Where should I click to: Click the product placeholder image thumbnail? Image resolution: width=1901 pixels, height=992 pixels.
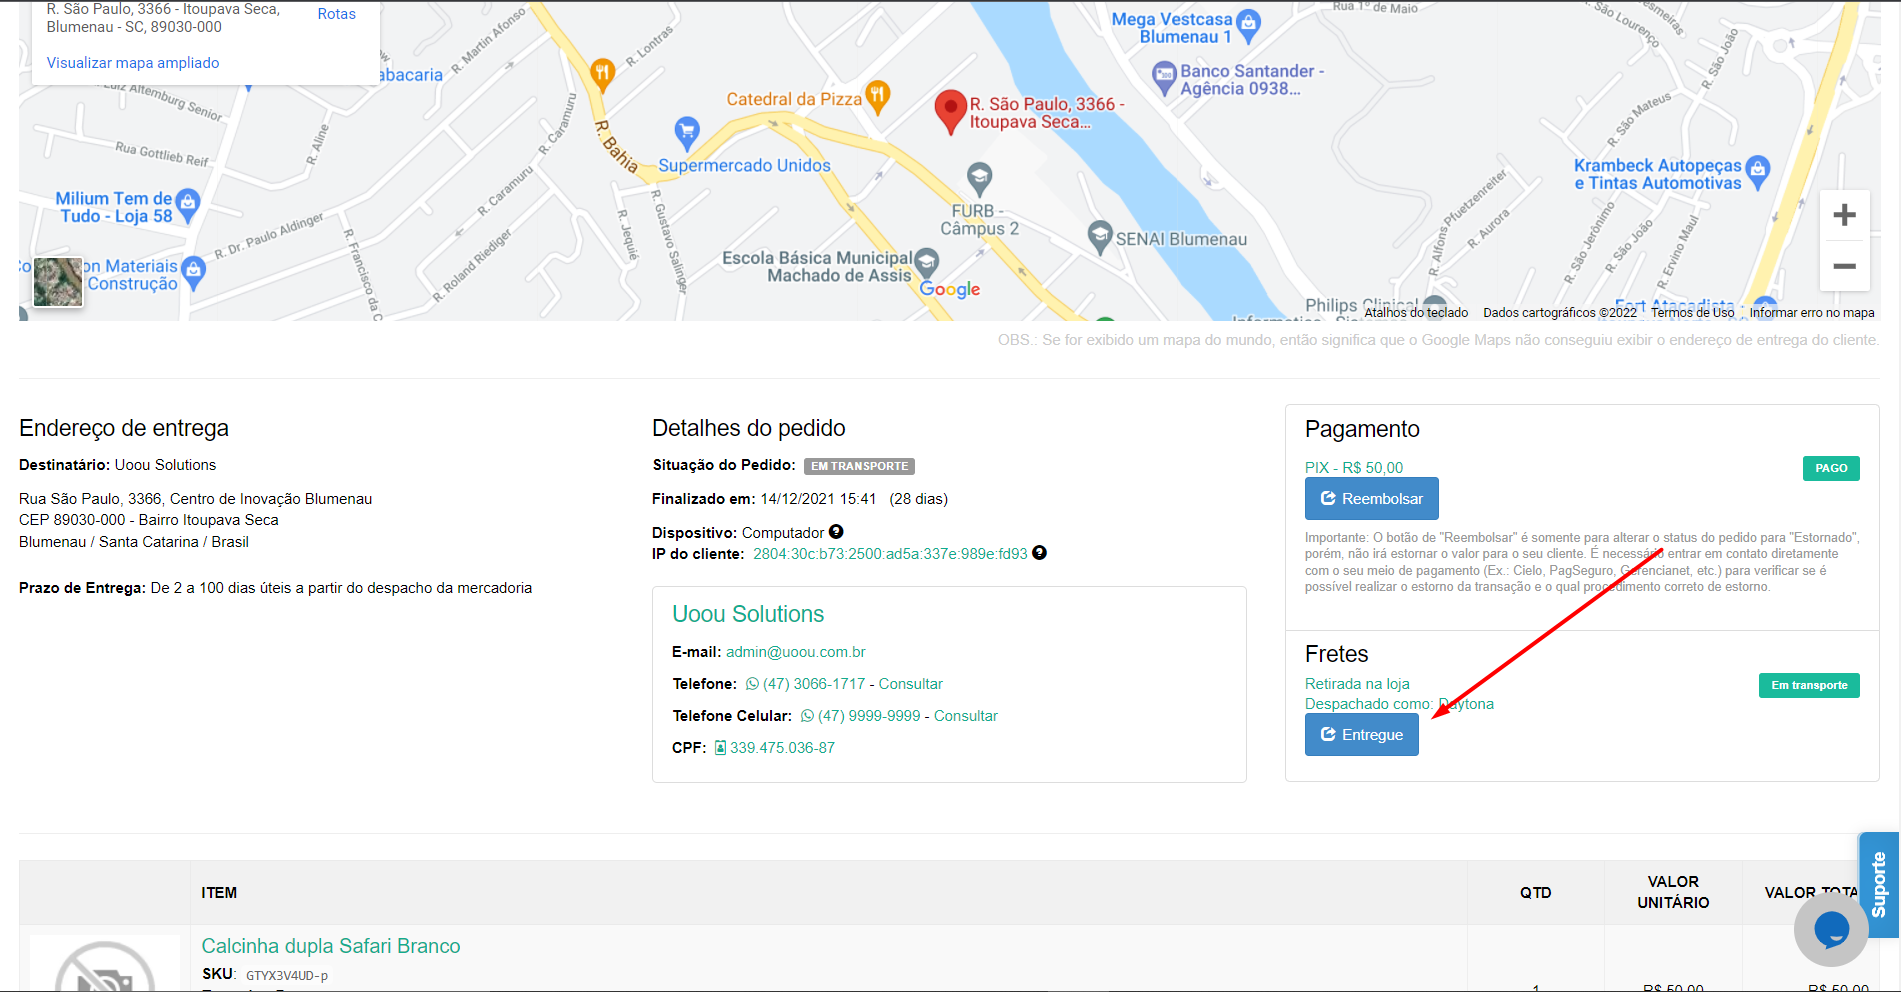pos(105,965)
